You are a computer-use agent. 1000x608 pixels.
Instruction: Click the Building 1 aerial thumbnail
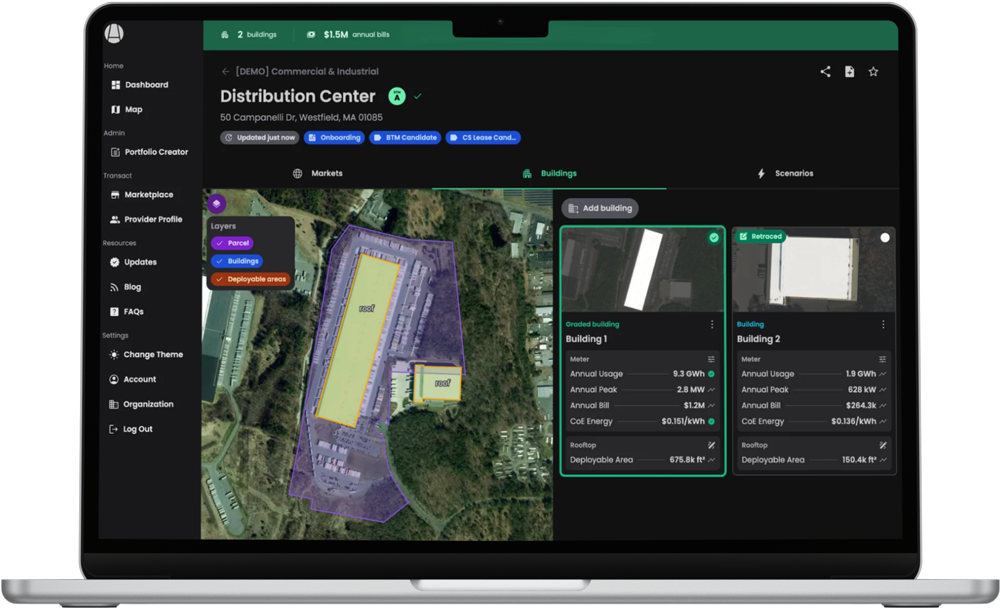pos(643,270)
